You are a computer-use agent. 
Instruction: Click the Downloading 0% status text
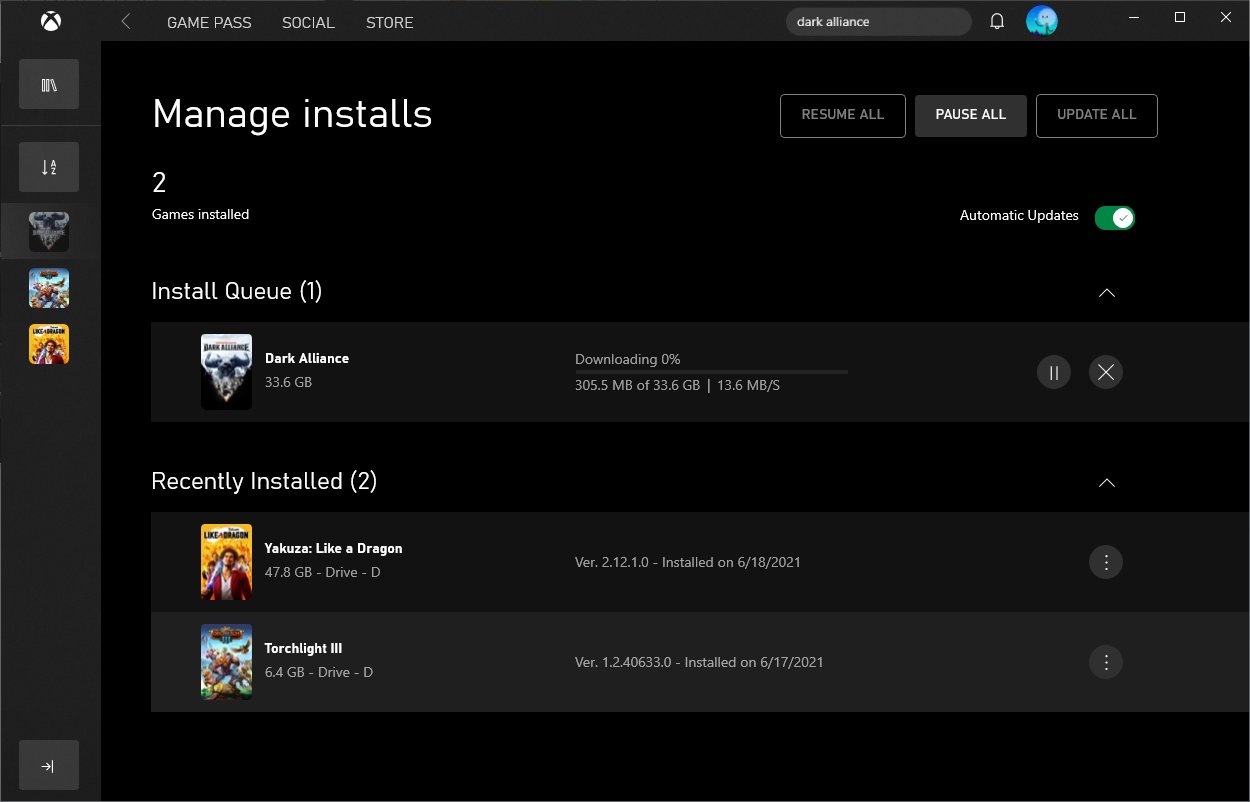[628, 359]
